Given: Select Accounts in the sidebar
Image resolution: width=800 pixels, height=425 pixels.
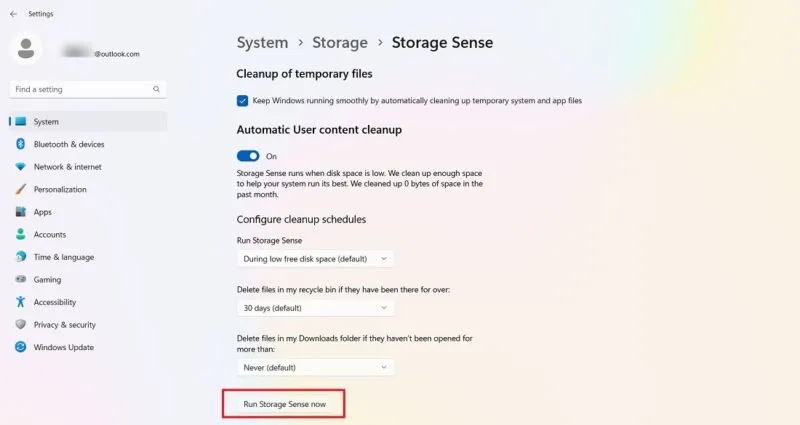Looking at the screenshot, I should click(x=49, y=234).
